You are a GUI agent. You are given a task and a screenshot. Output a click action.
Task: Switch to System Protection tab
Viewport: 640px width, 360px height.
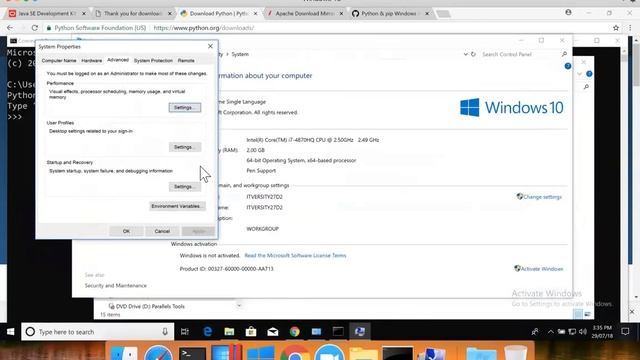click(153, 60)
